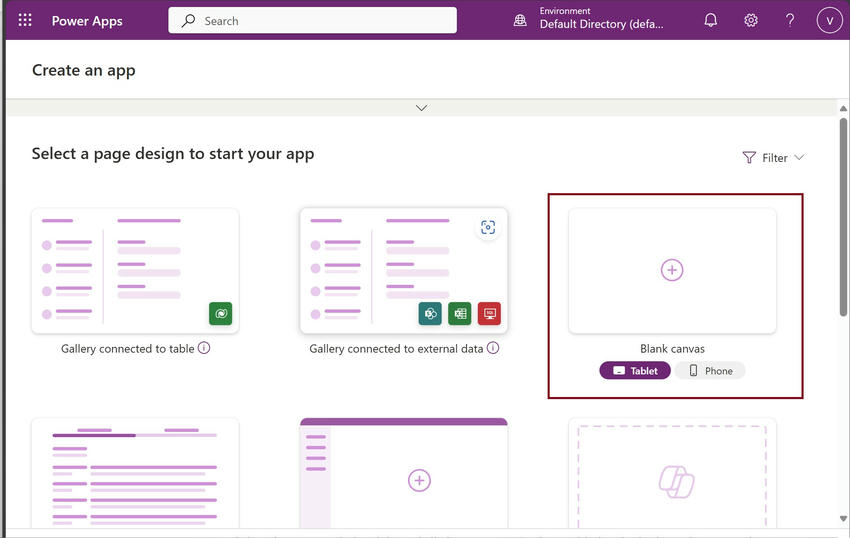Click the search magnifier icon
This screenshot has width=850, height=538.
click(188, 21)
